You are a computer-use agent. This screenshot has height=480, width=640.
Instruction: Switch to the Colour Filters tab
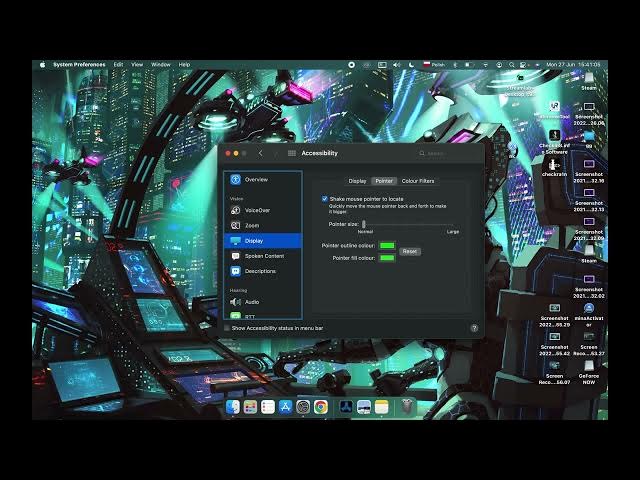pyautogui.click(x=418, y=181)
